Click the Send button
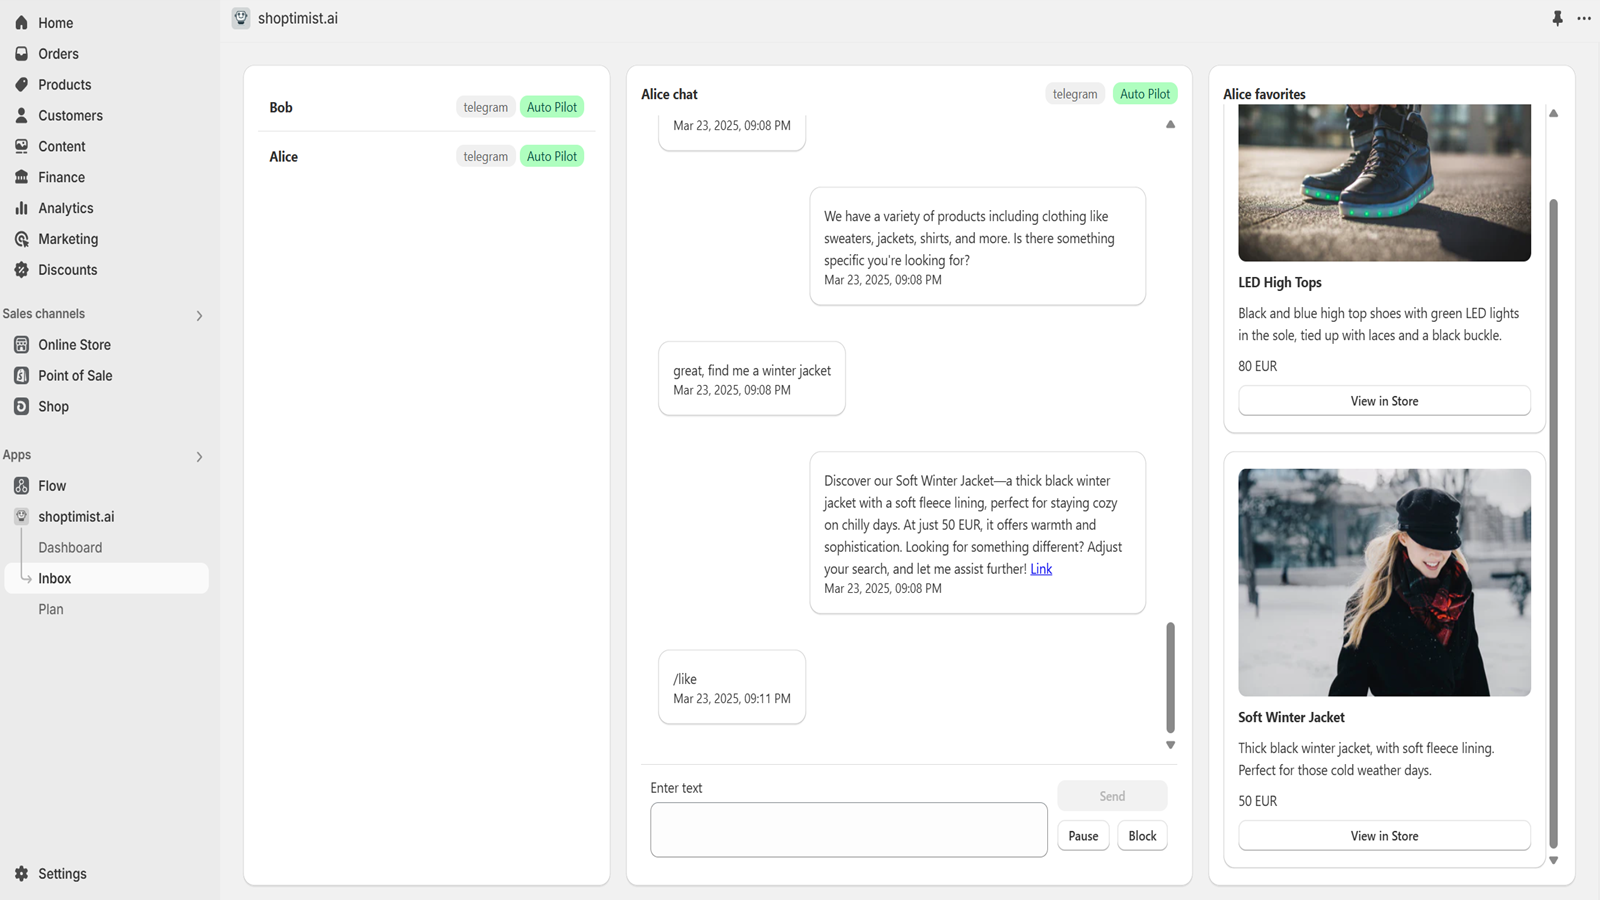The height and width of the screenshot is (900, 1600). point(1112,796)
